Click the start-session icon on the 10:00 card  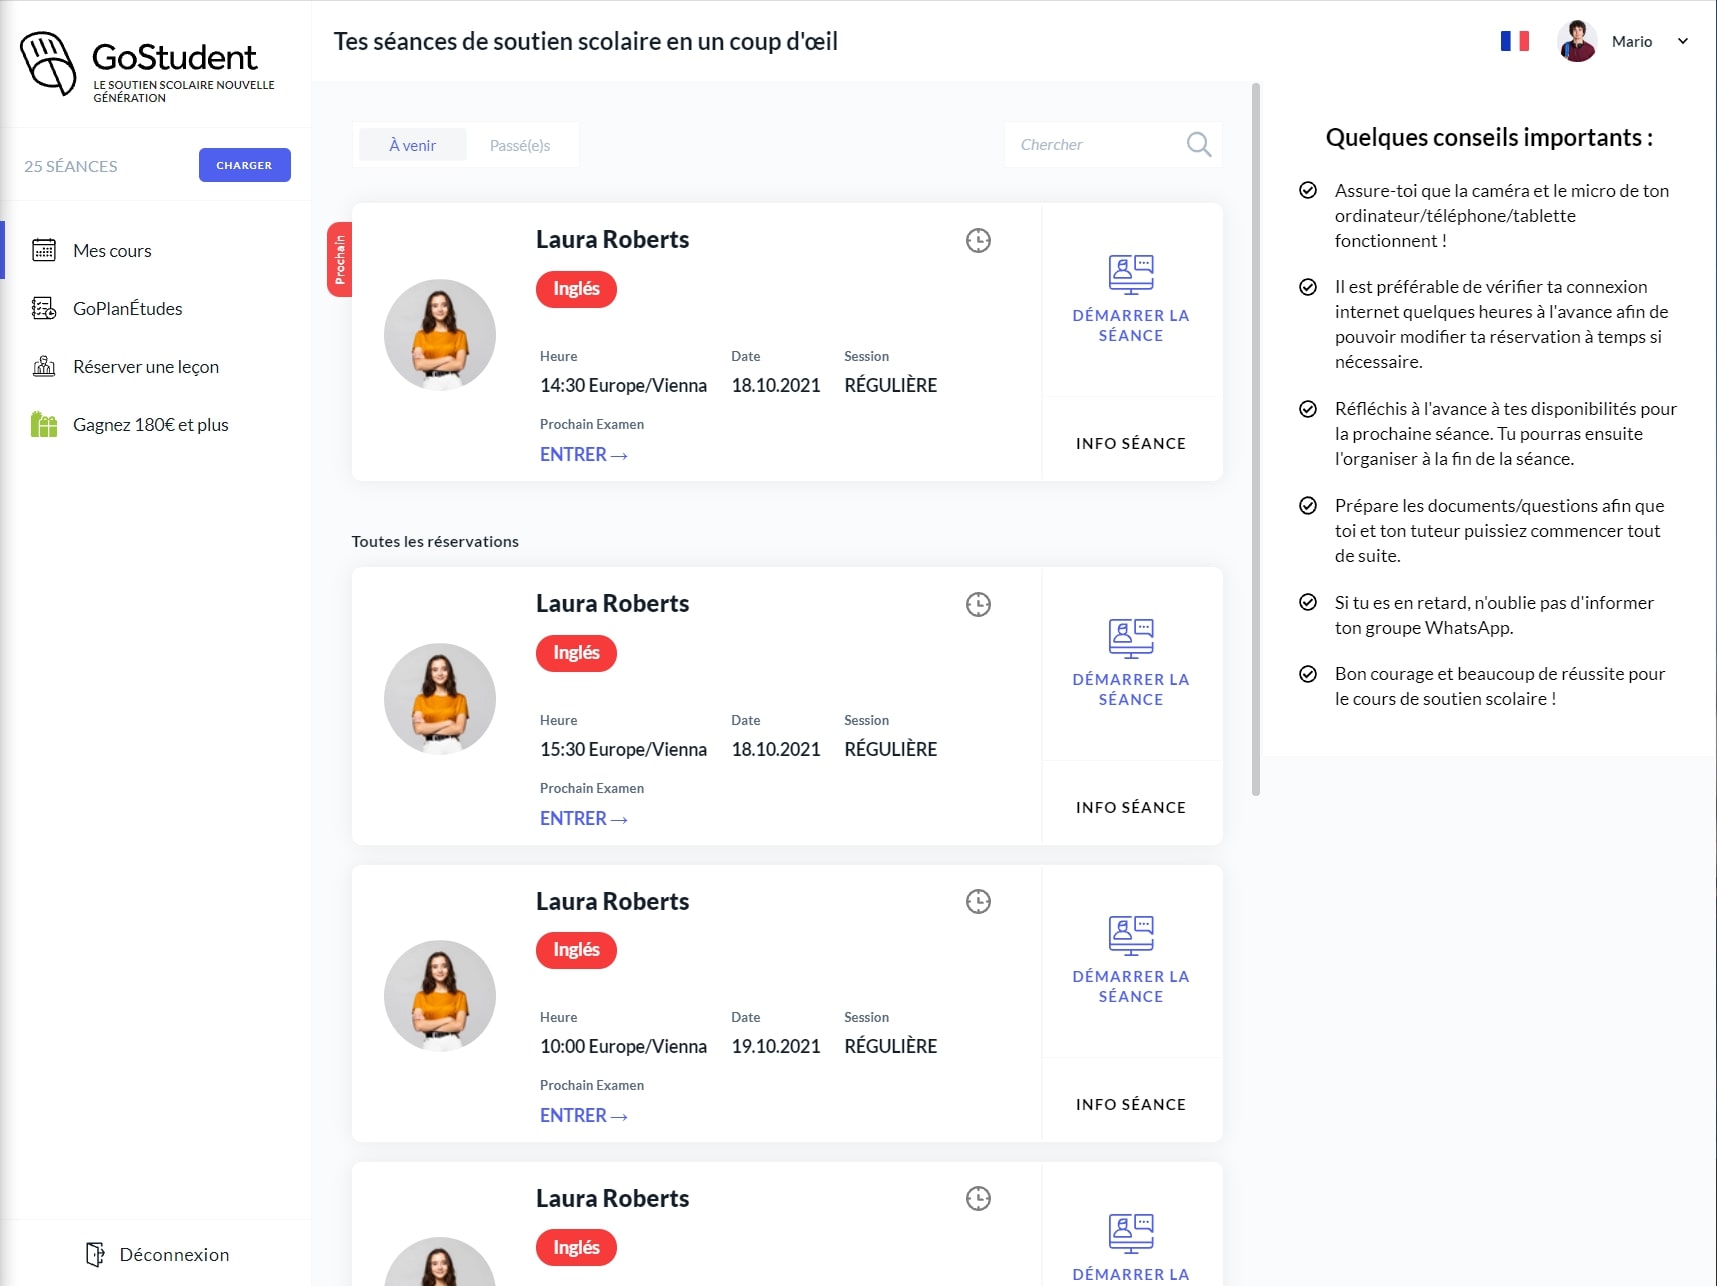point(1131,935)
